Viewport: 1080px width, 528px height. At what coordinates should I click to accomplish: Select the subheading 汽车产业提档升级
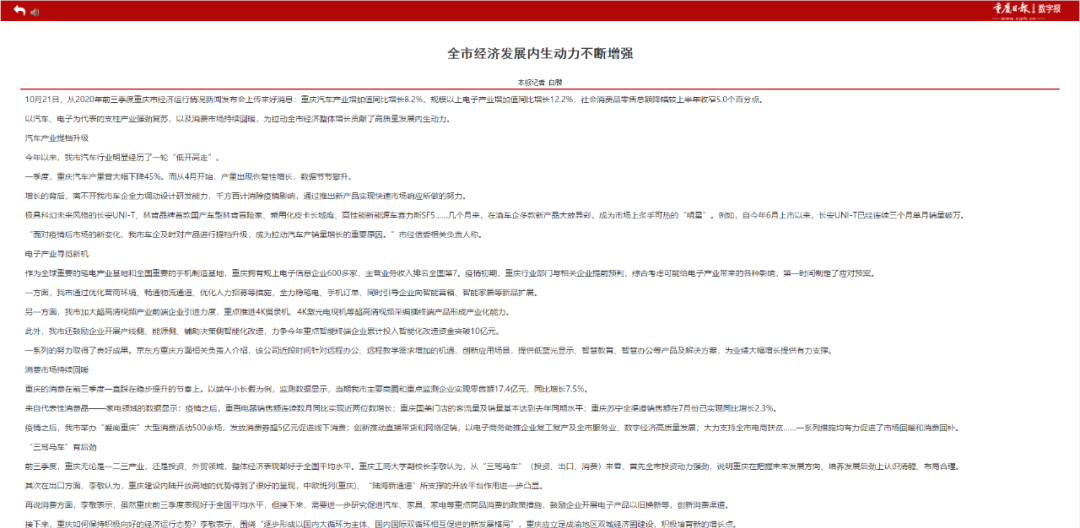(57, 137)
